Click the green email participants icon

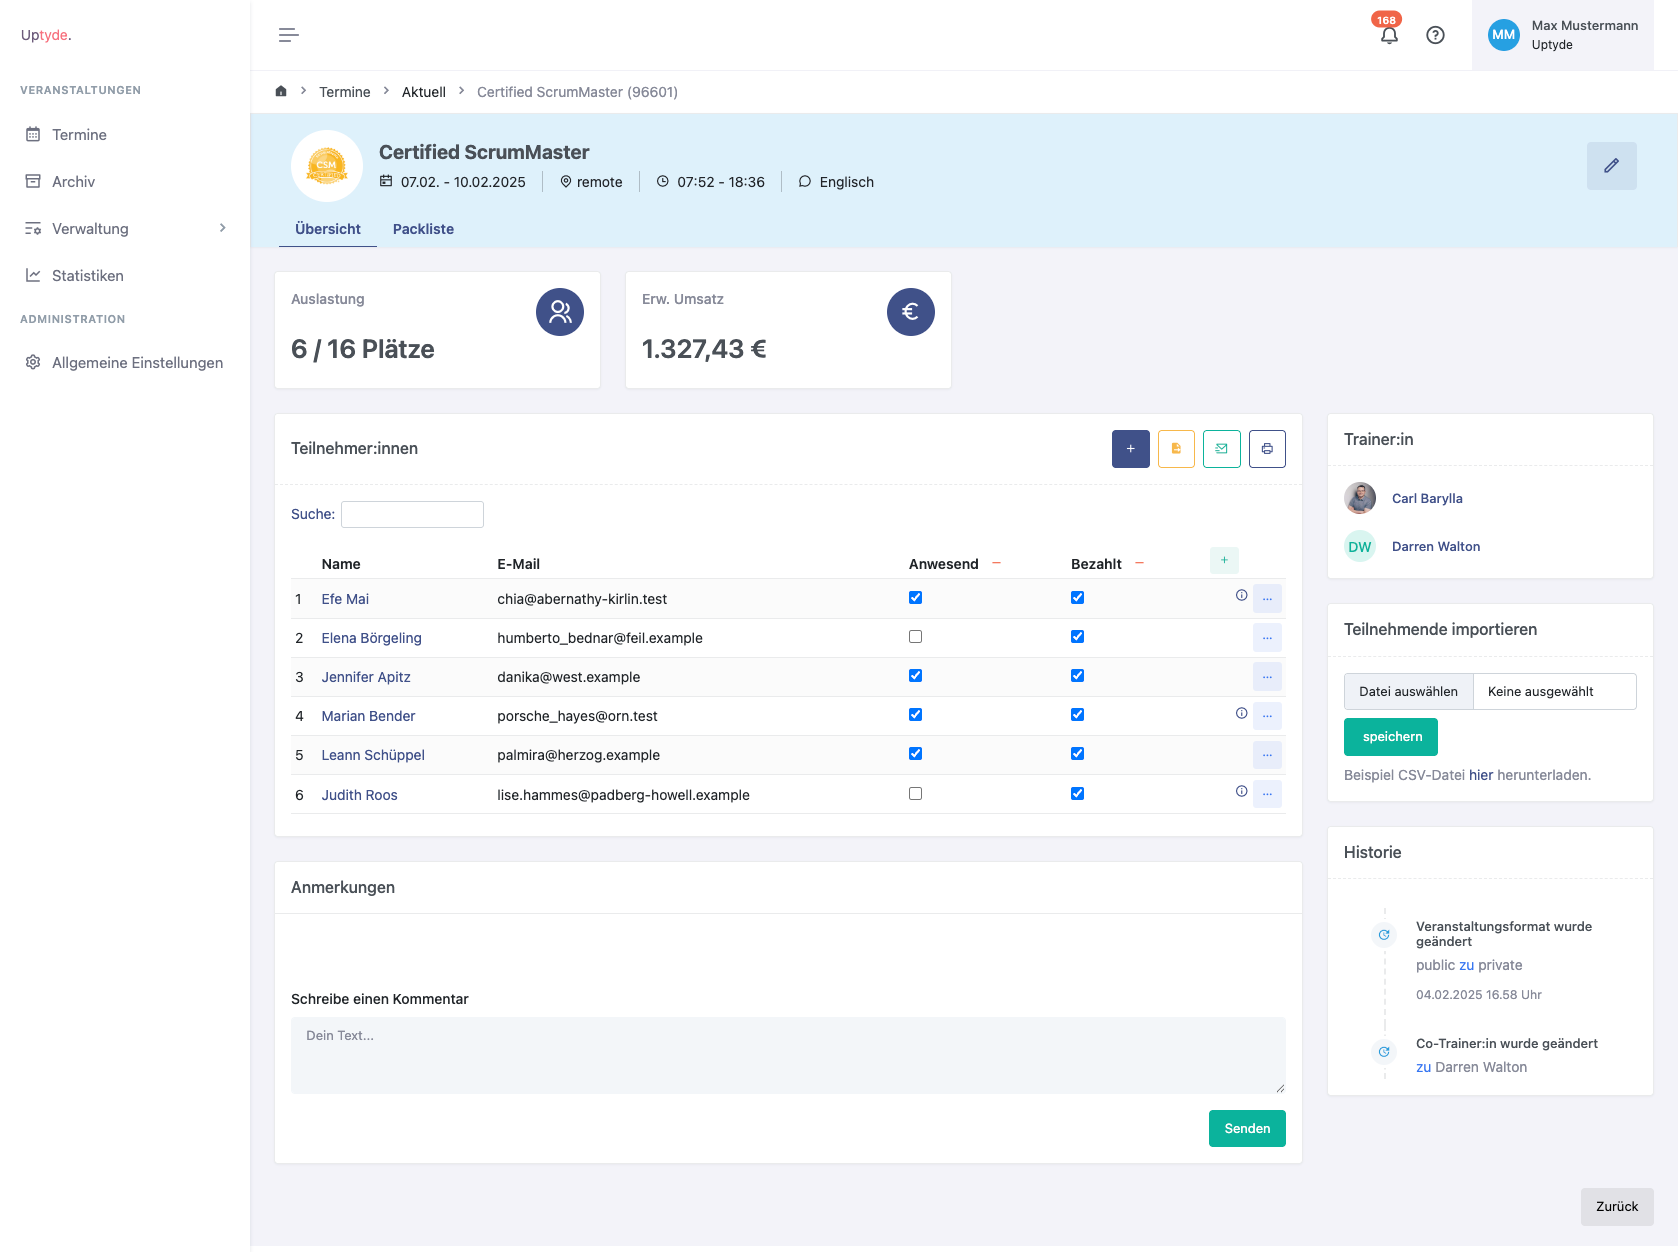pyautogui.click(x=1221, y=449)
